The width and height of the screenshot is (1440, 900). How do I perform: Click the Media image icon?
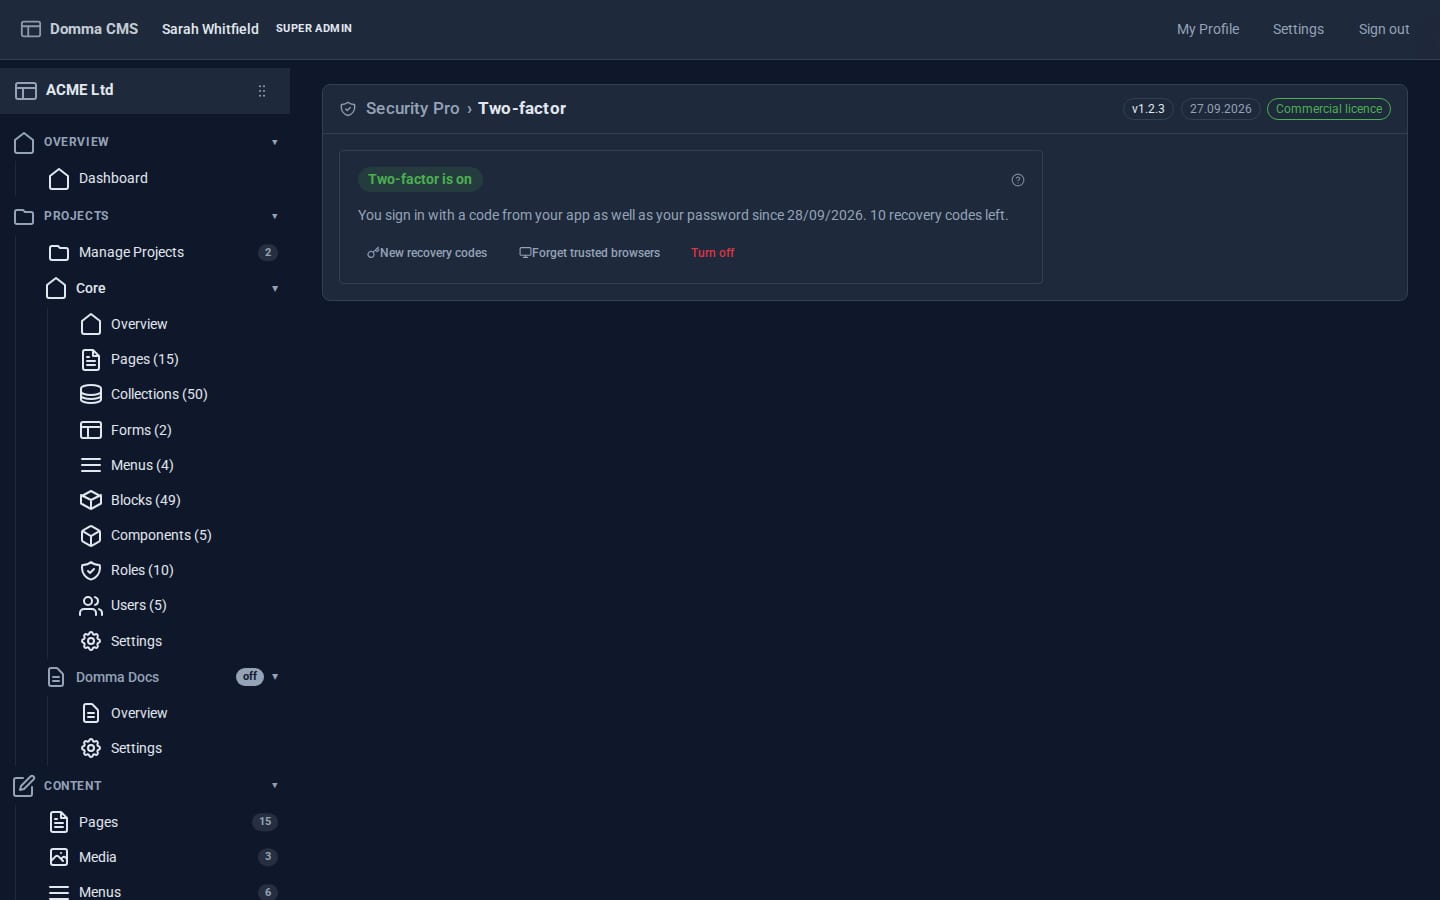[x=59, y=857]
